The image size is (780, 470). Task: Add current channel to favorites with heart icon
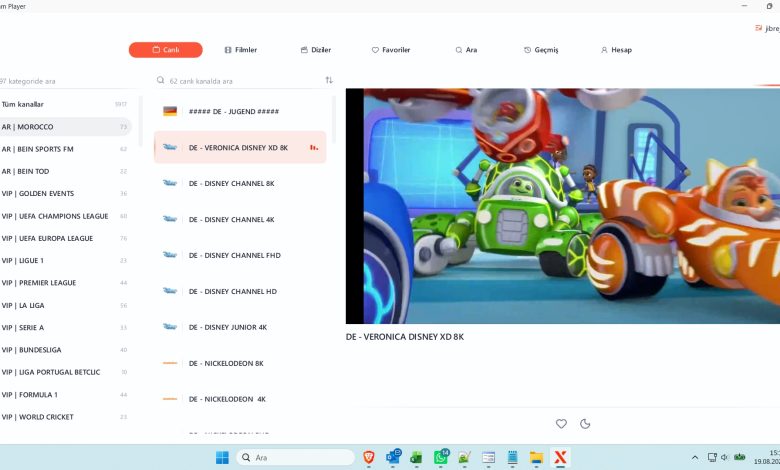click(561, 424)
